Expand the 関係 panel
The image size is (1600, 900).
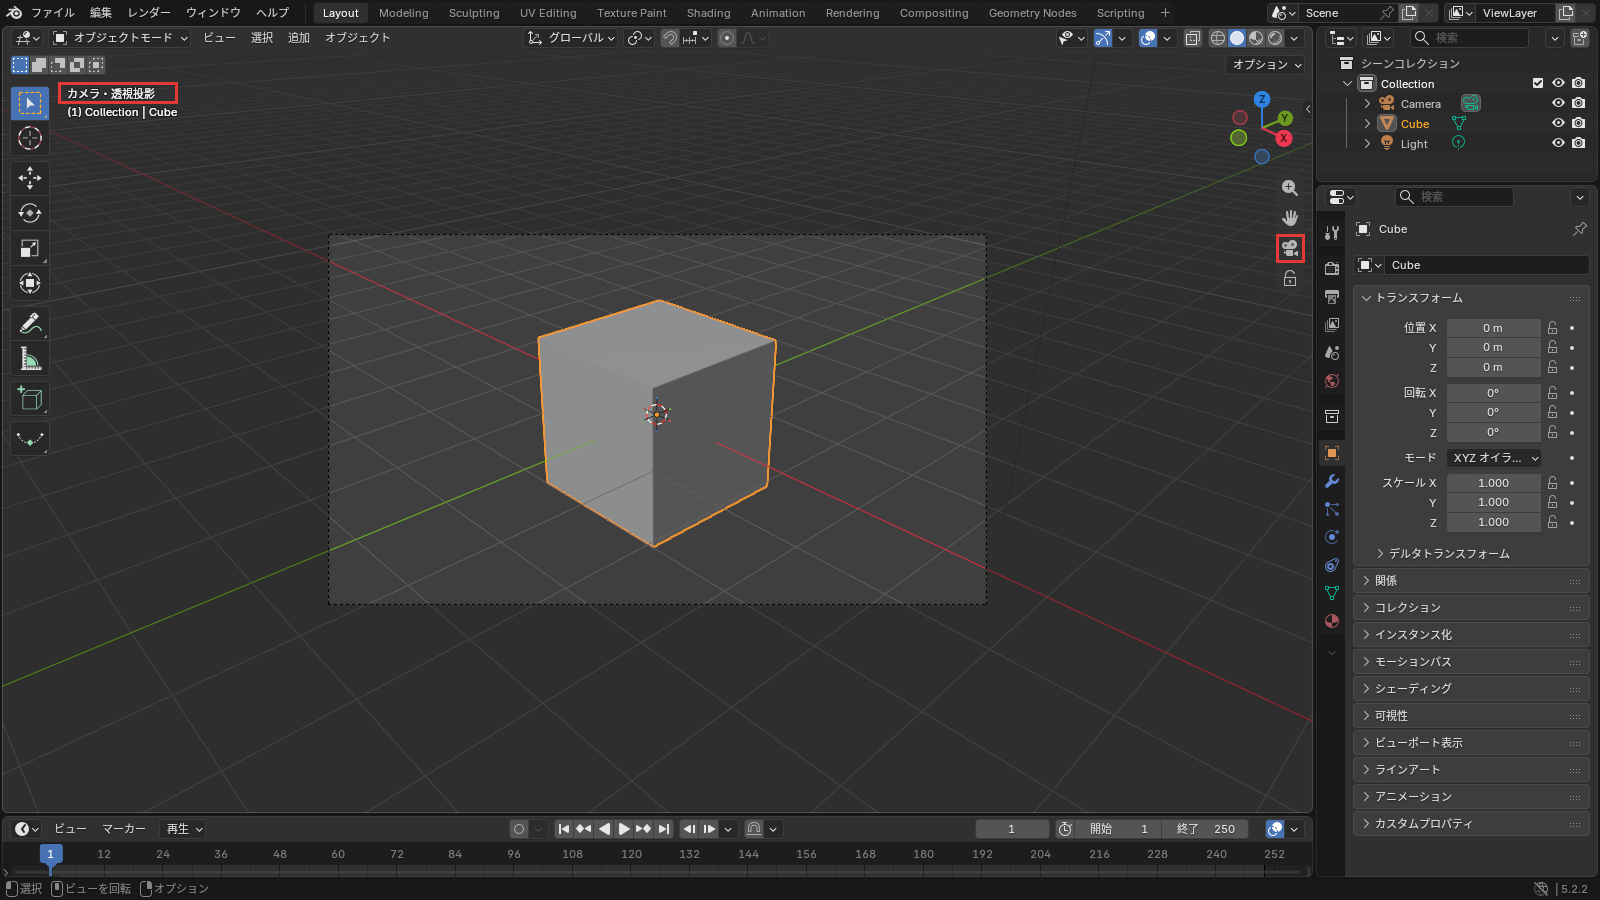tap(1471, 581)
